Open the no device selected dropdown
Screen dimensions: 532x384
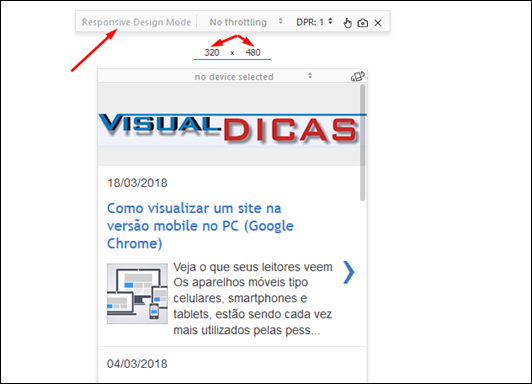tap(253, 77)
